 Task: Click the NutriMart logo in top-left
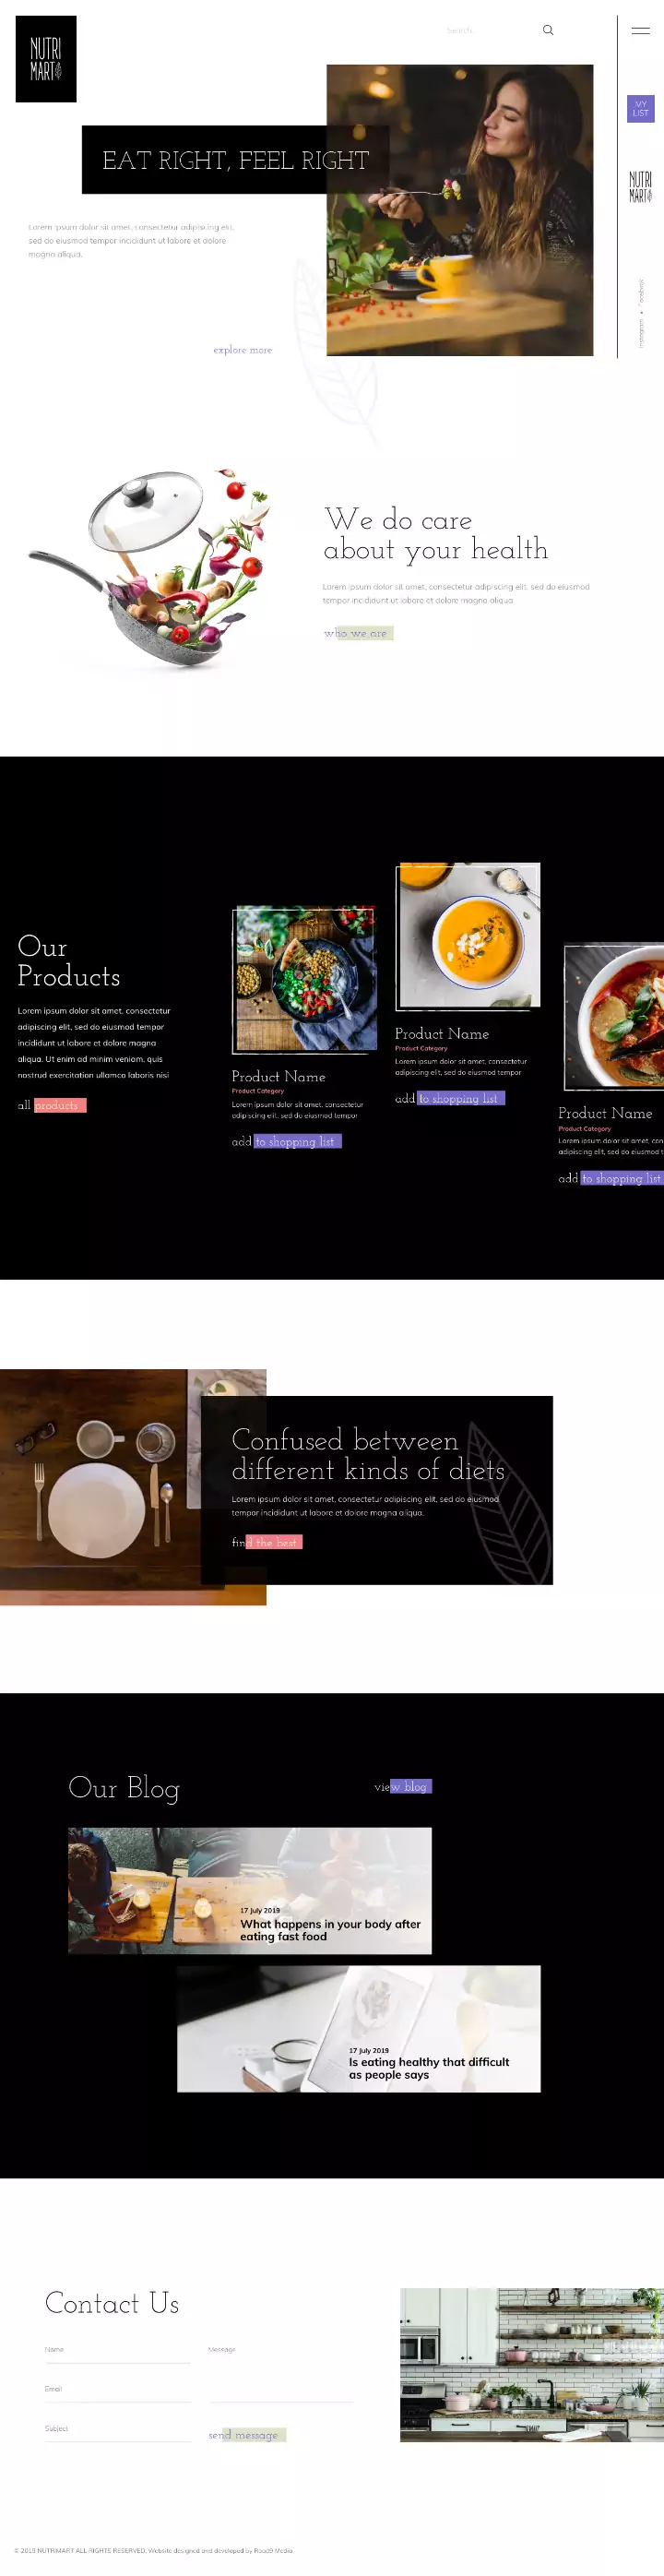(x=46, y=59)
